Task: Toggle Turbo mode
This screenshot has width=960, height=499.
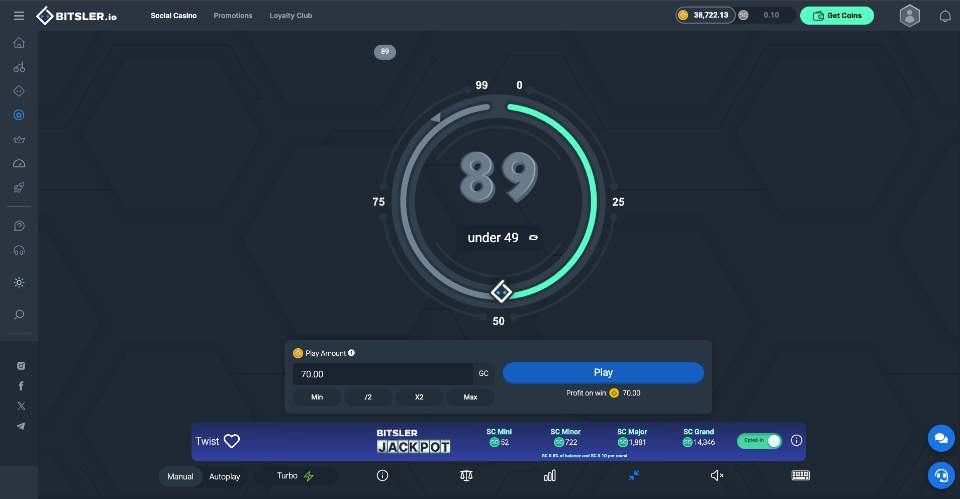Action: coord(296,476)
